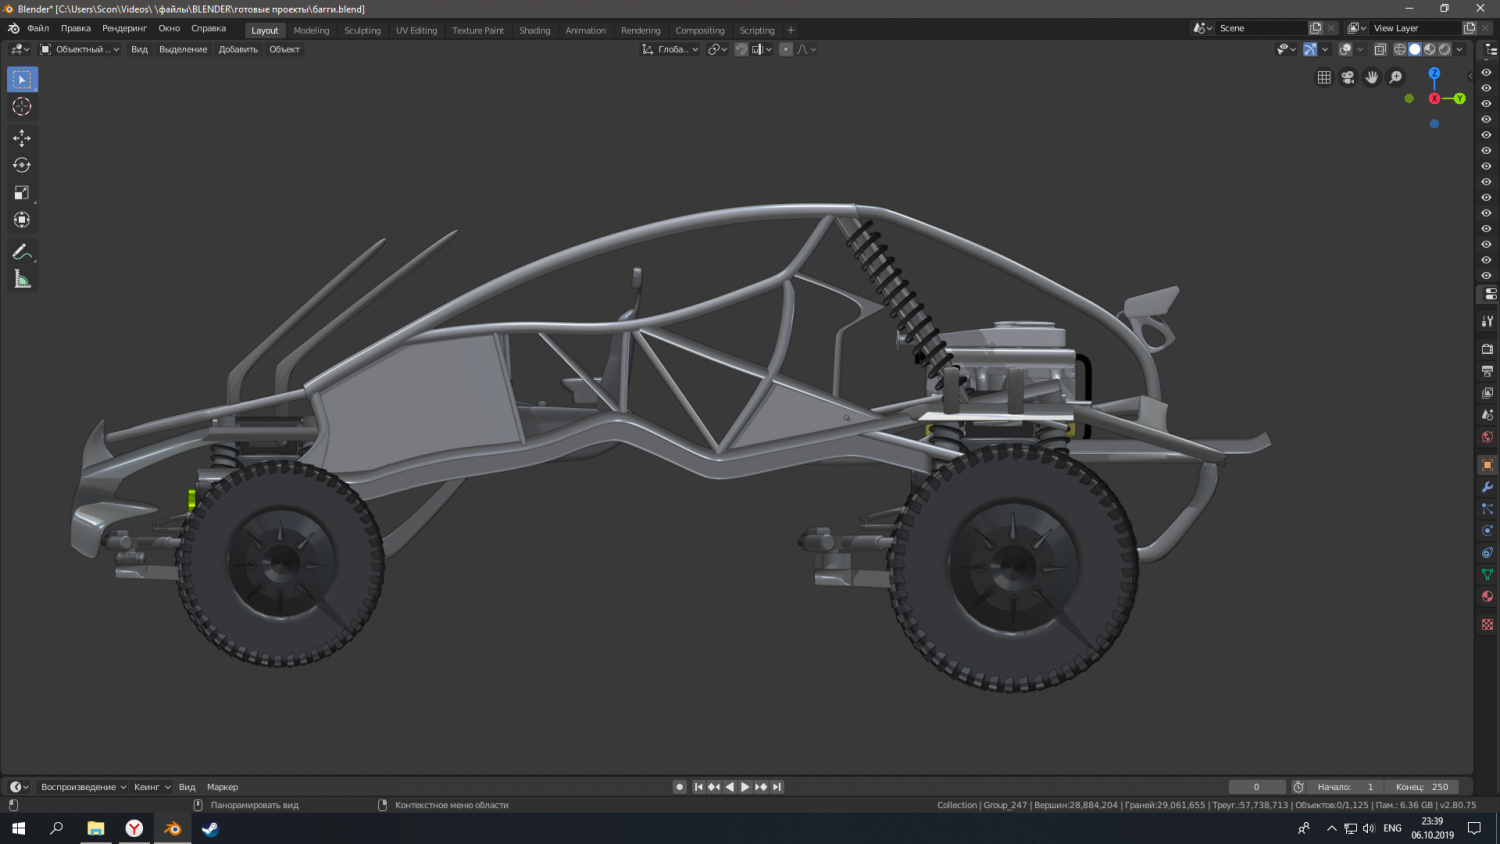Toggle the camera view icon
Viewport: 1500px width, 844px height.
pyautogui.click(x=1348, y=77)
